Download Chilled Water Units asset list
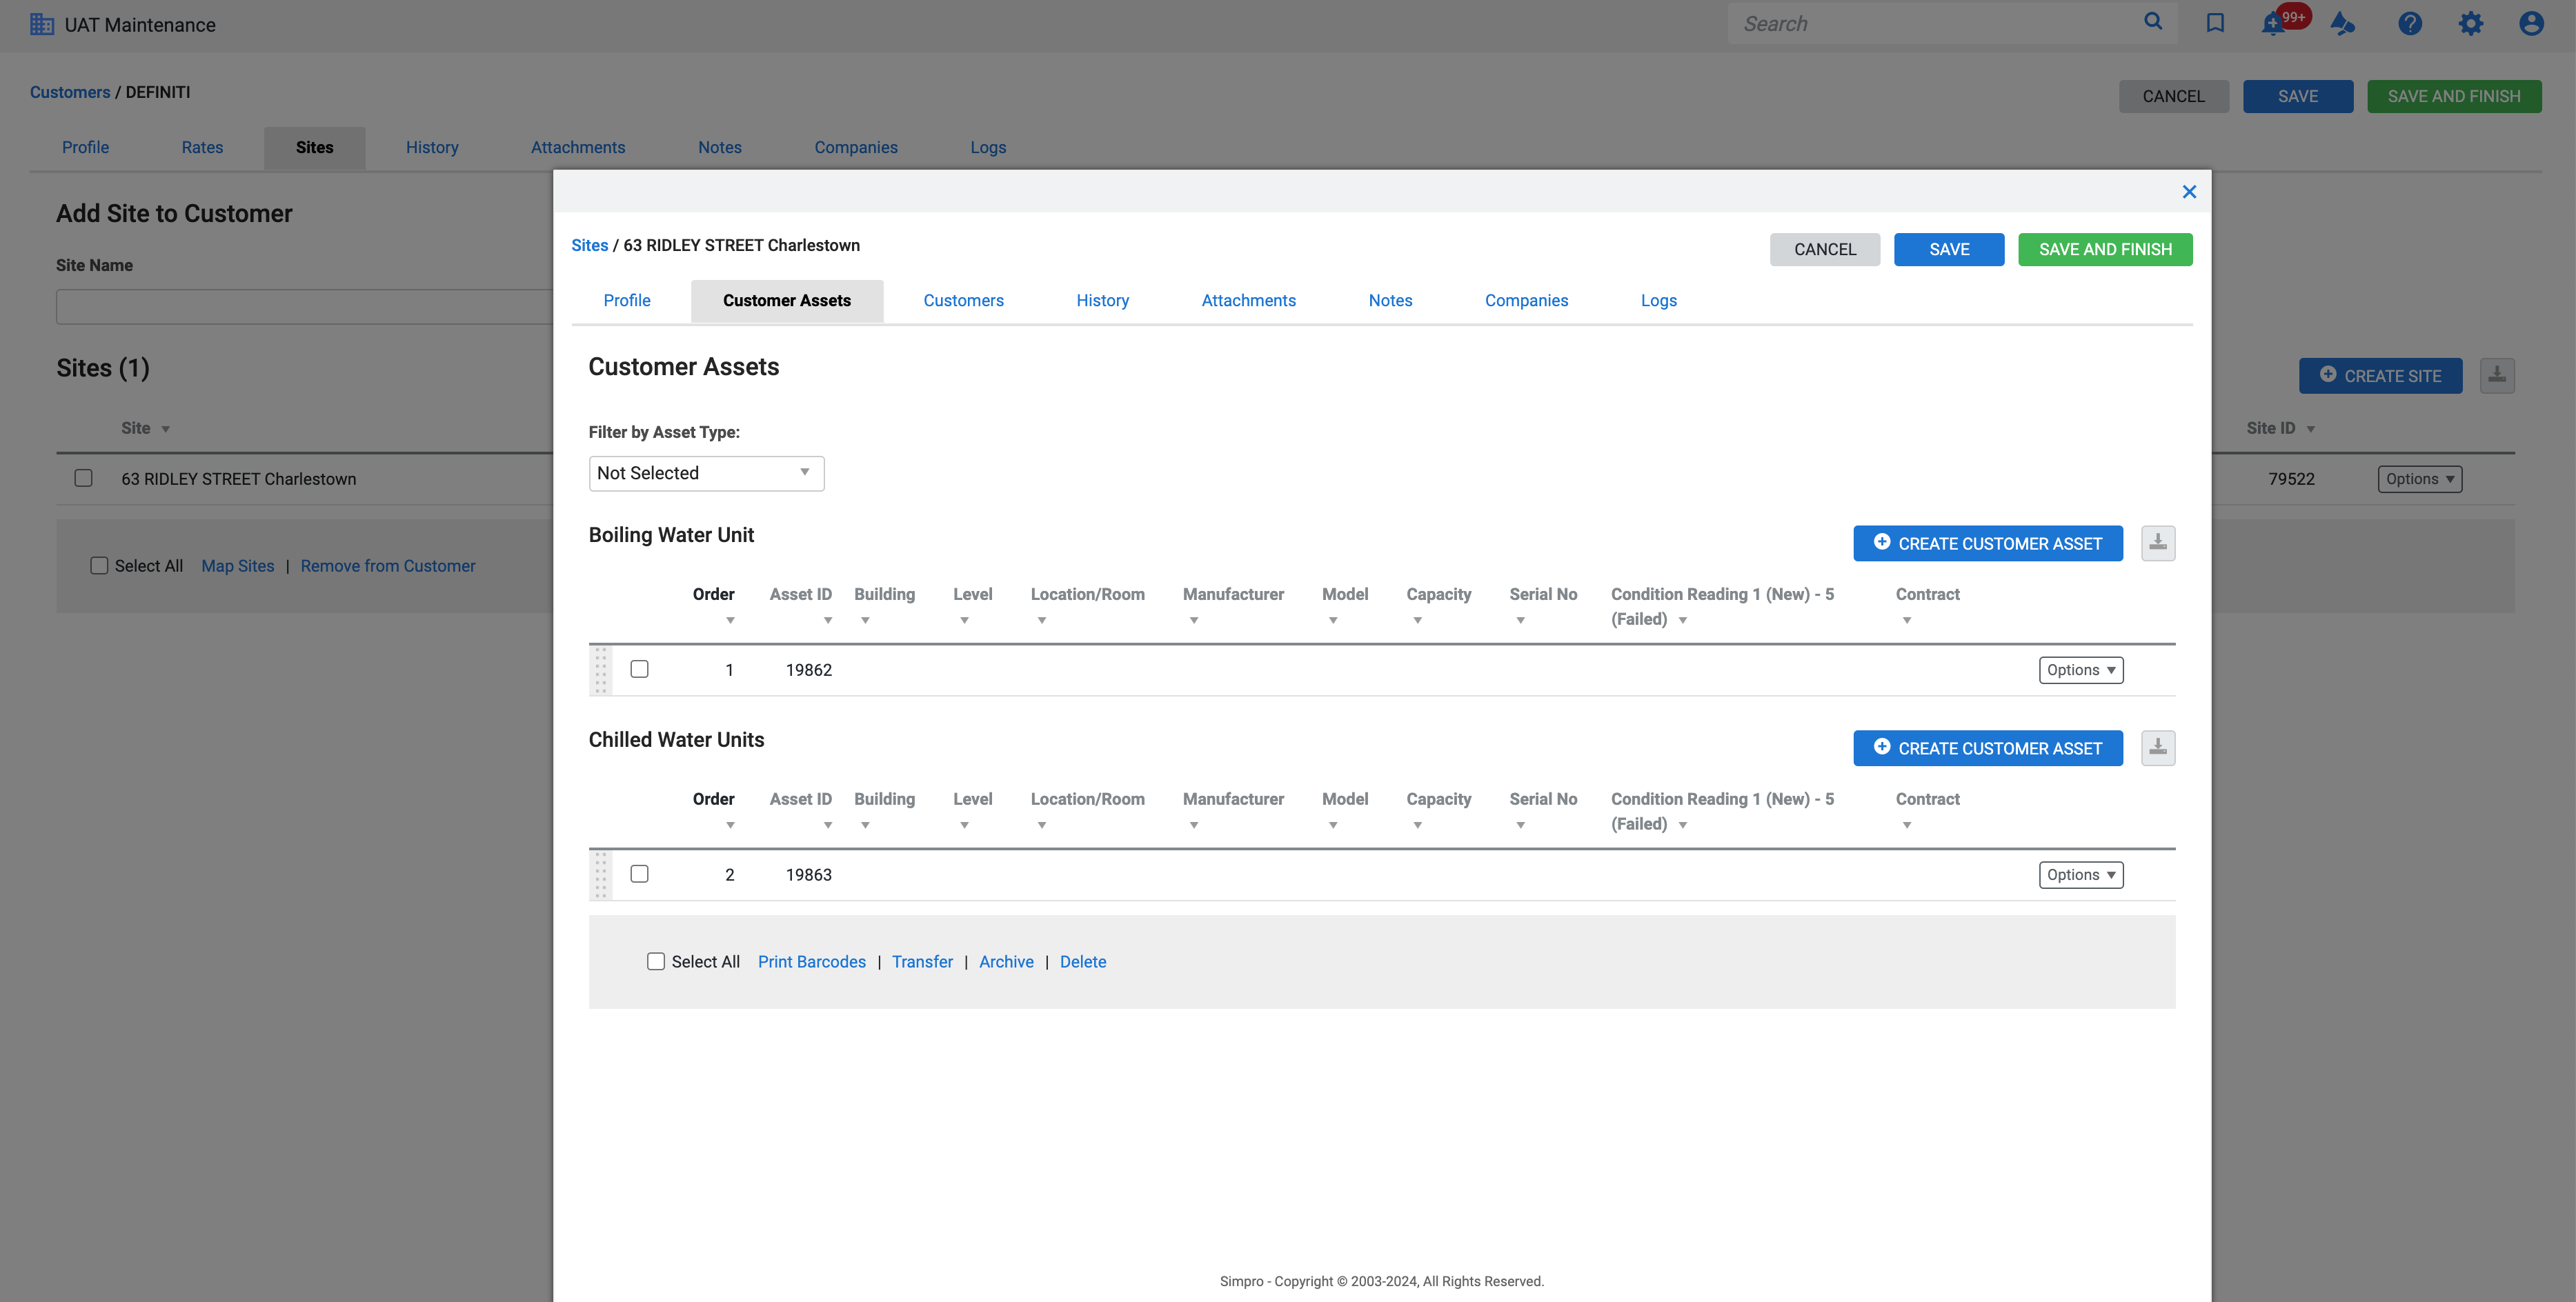 [x=2158, y=748]
